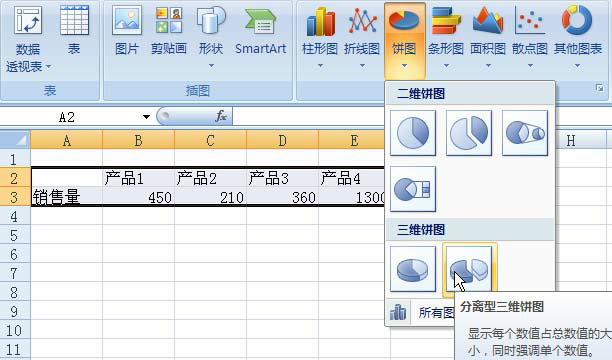Open the shapes (形状) gallery
The width and height of the screenshot is (612, 360).
coord(211,37)
